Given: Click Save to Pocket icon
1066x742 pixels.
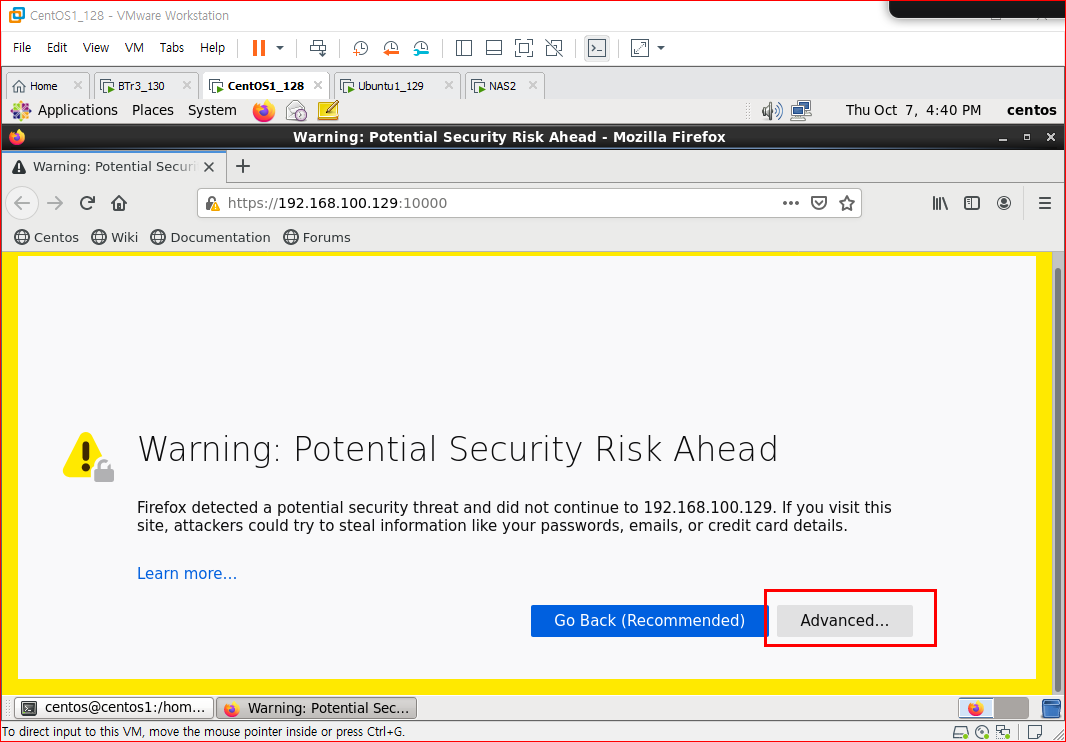Looking at the screenshot, I should click(x=819, y=203).
